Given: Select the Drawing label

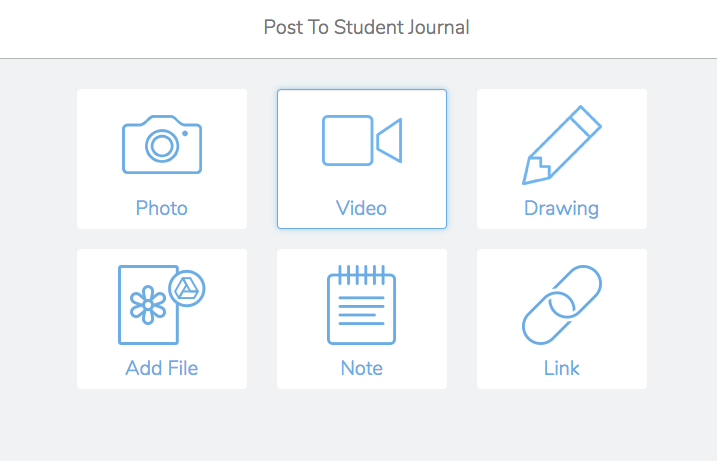Looking at the screenshot, I should point(561,208).
